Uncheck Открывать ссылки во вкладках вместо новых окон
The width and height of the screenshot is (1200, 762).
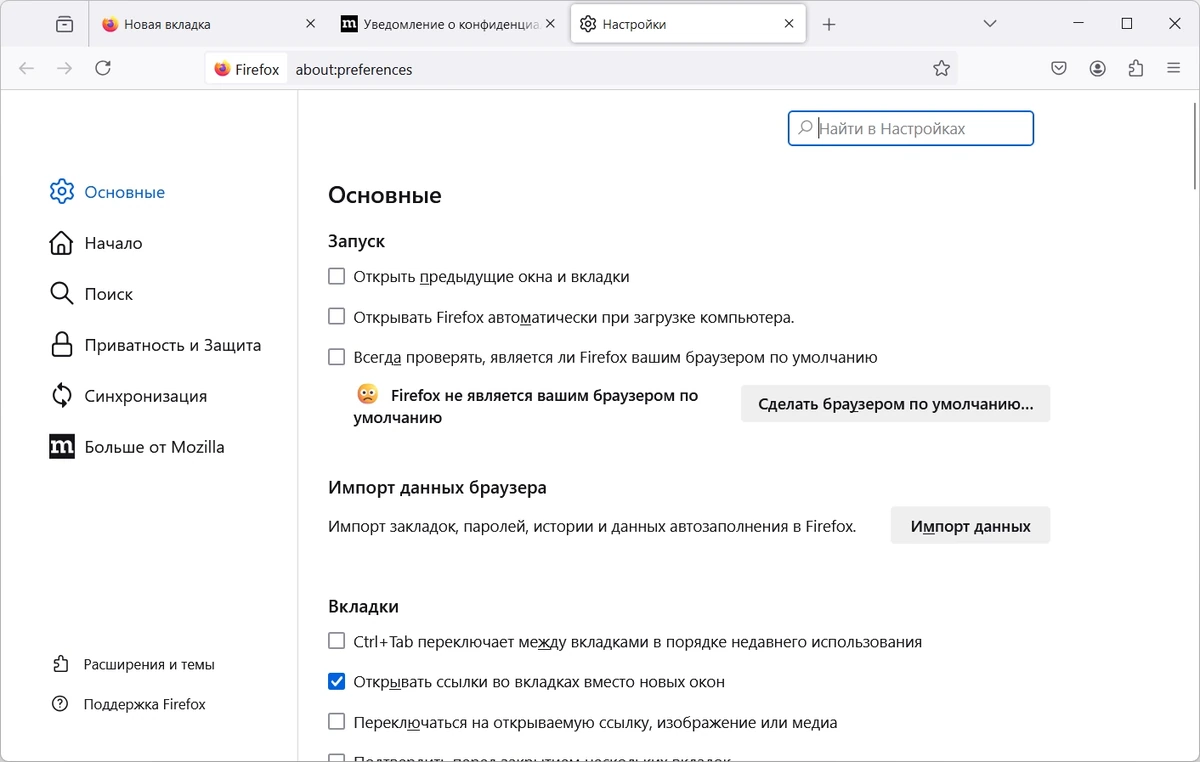pyautogui.click(x=337, y=682)
